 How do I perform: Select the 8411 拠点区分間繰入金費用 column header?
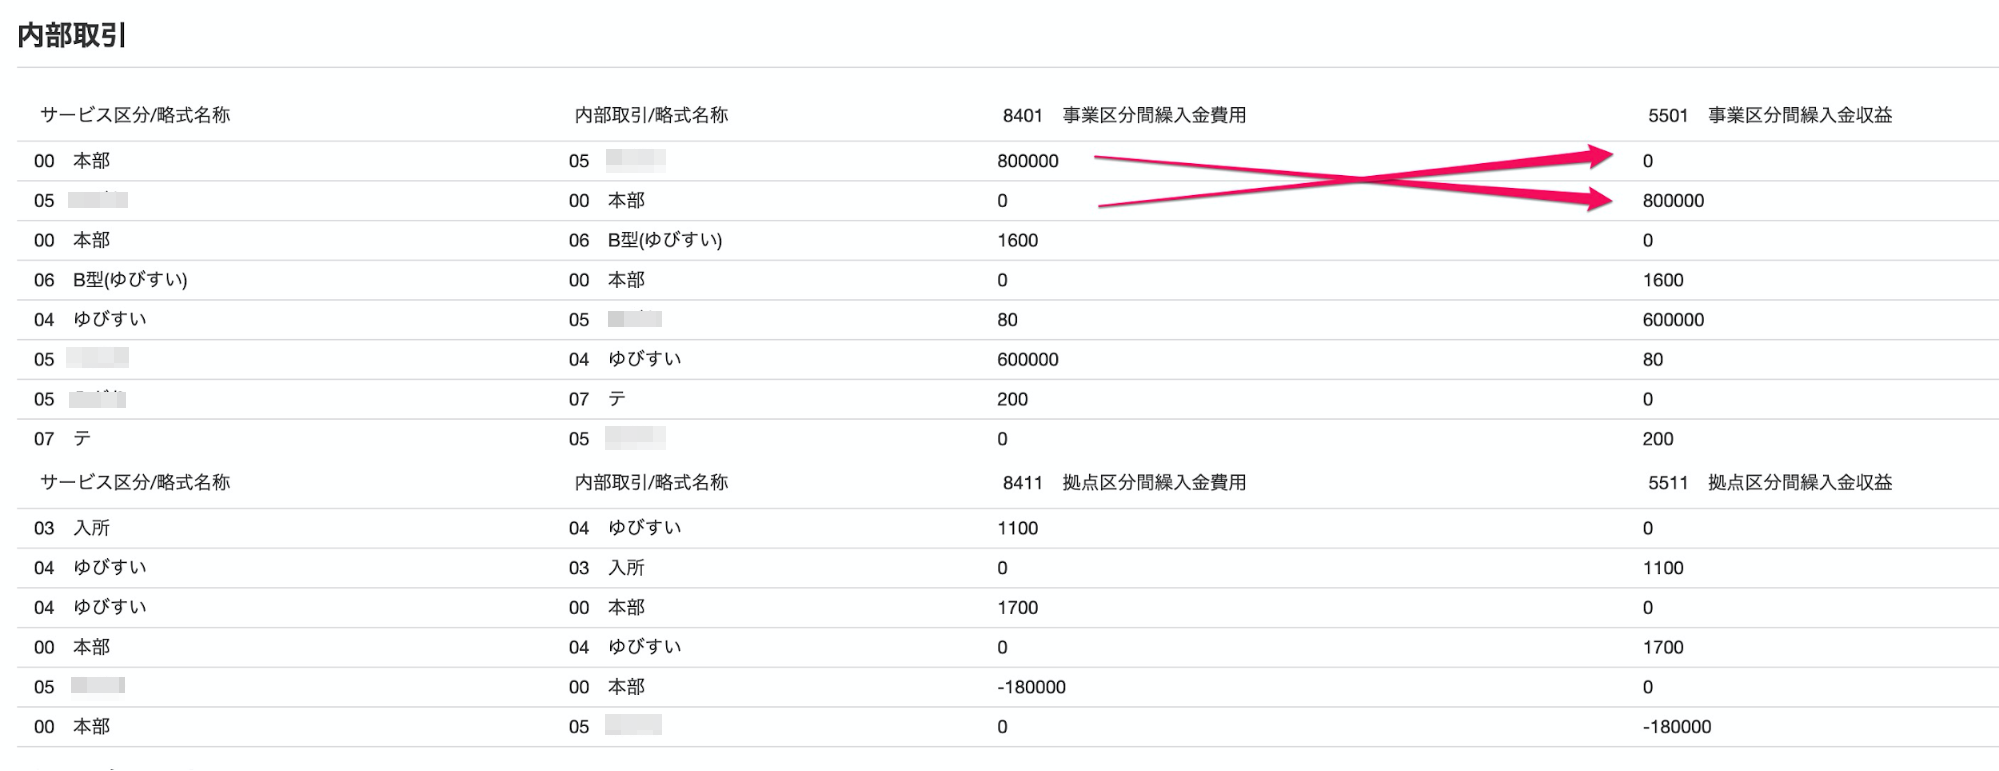[1124, 482]
